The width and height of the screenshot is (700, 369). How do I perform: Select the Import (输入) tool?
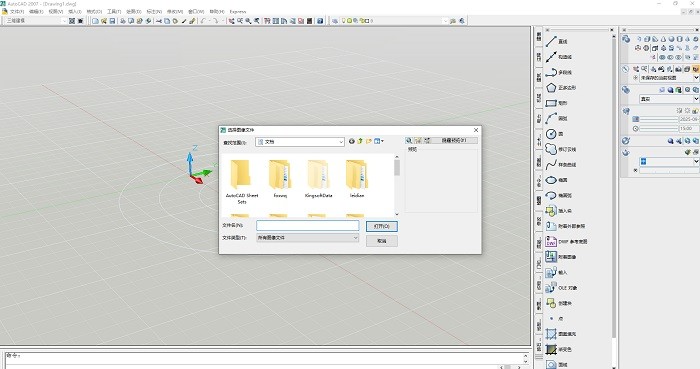[556, 272]
